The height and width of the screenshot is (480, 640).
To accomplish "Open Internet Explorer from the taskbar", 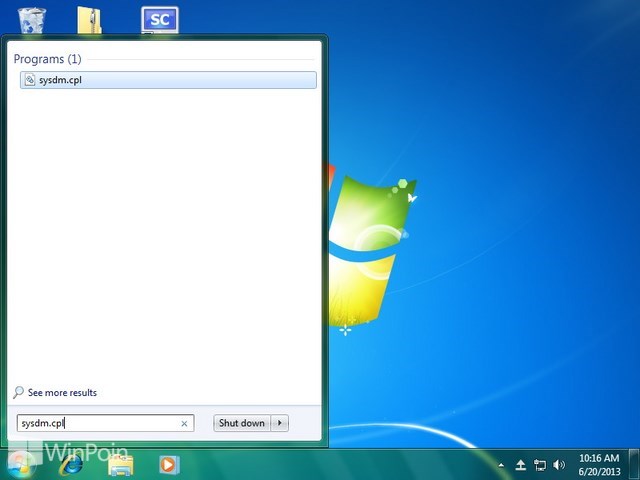I will (72, 464).
